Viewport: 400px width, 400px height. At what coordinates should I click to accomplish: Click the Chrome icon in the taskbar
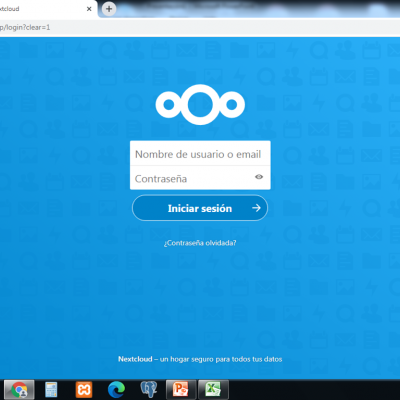point(19,389)
